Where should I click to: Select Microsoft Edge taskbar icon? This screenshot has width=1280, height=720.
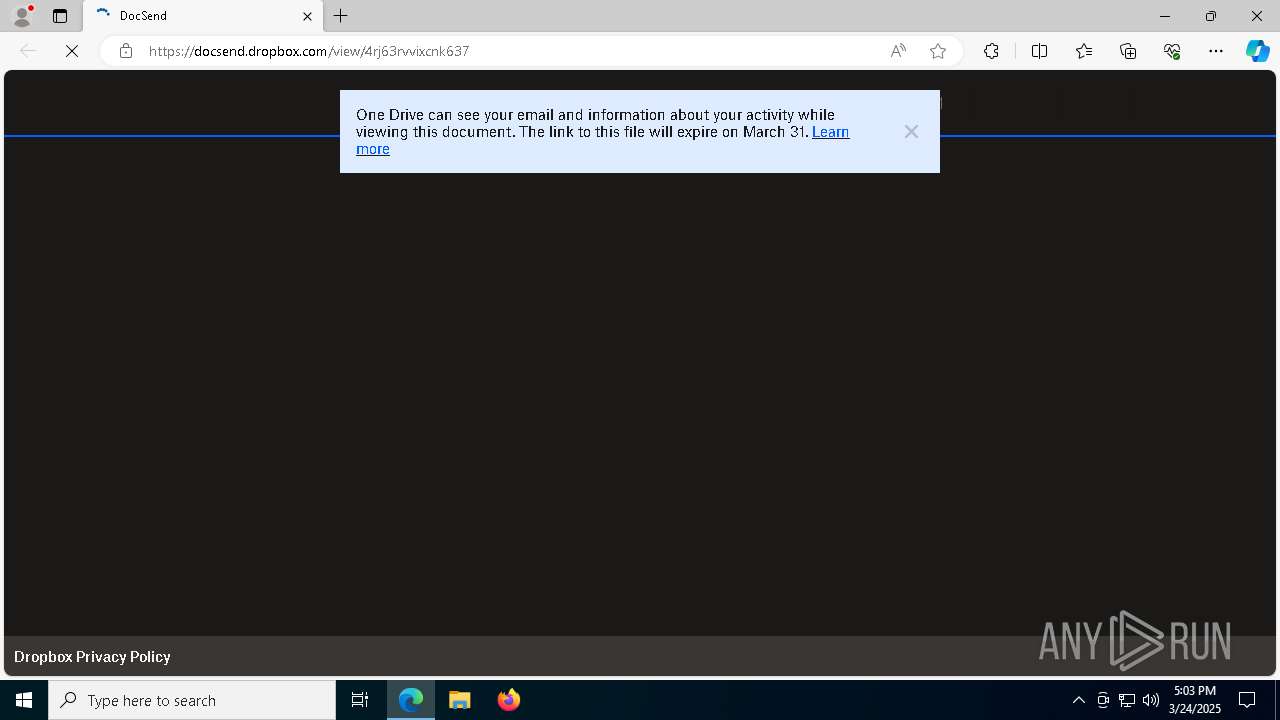(x=411, y=700)
